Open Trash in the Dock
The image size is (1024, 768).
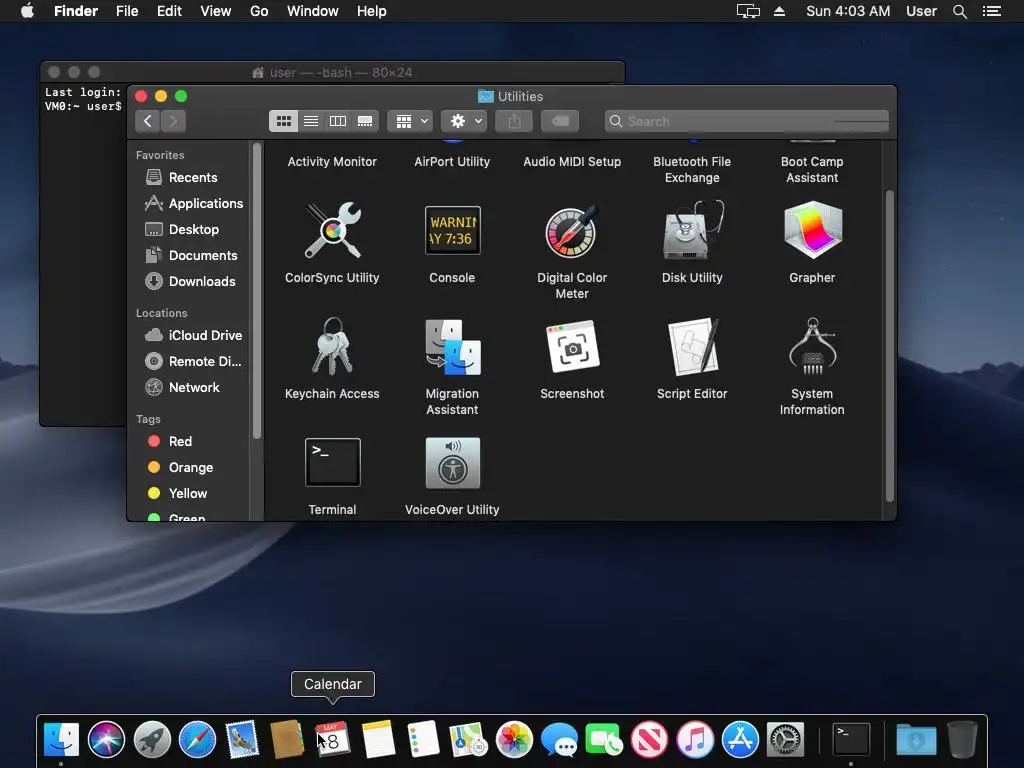click(x=962, y=739)
